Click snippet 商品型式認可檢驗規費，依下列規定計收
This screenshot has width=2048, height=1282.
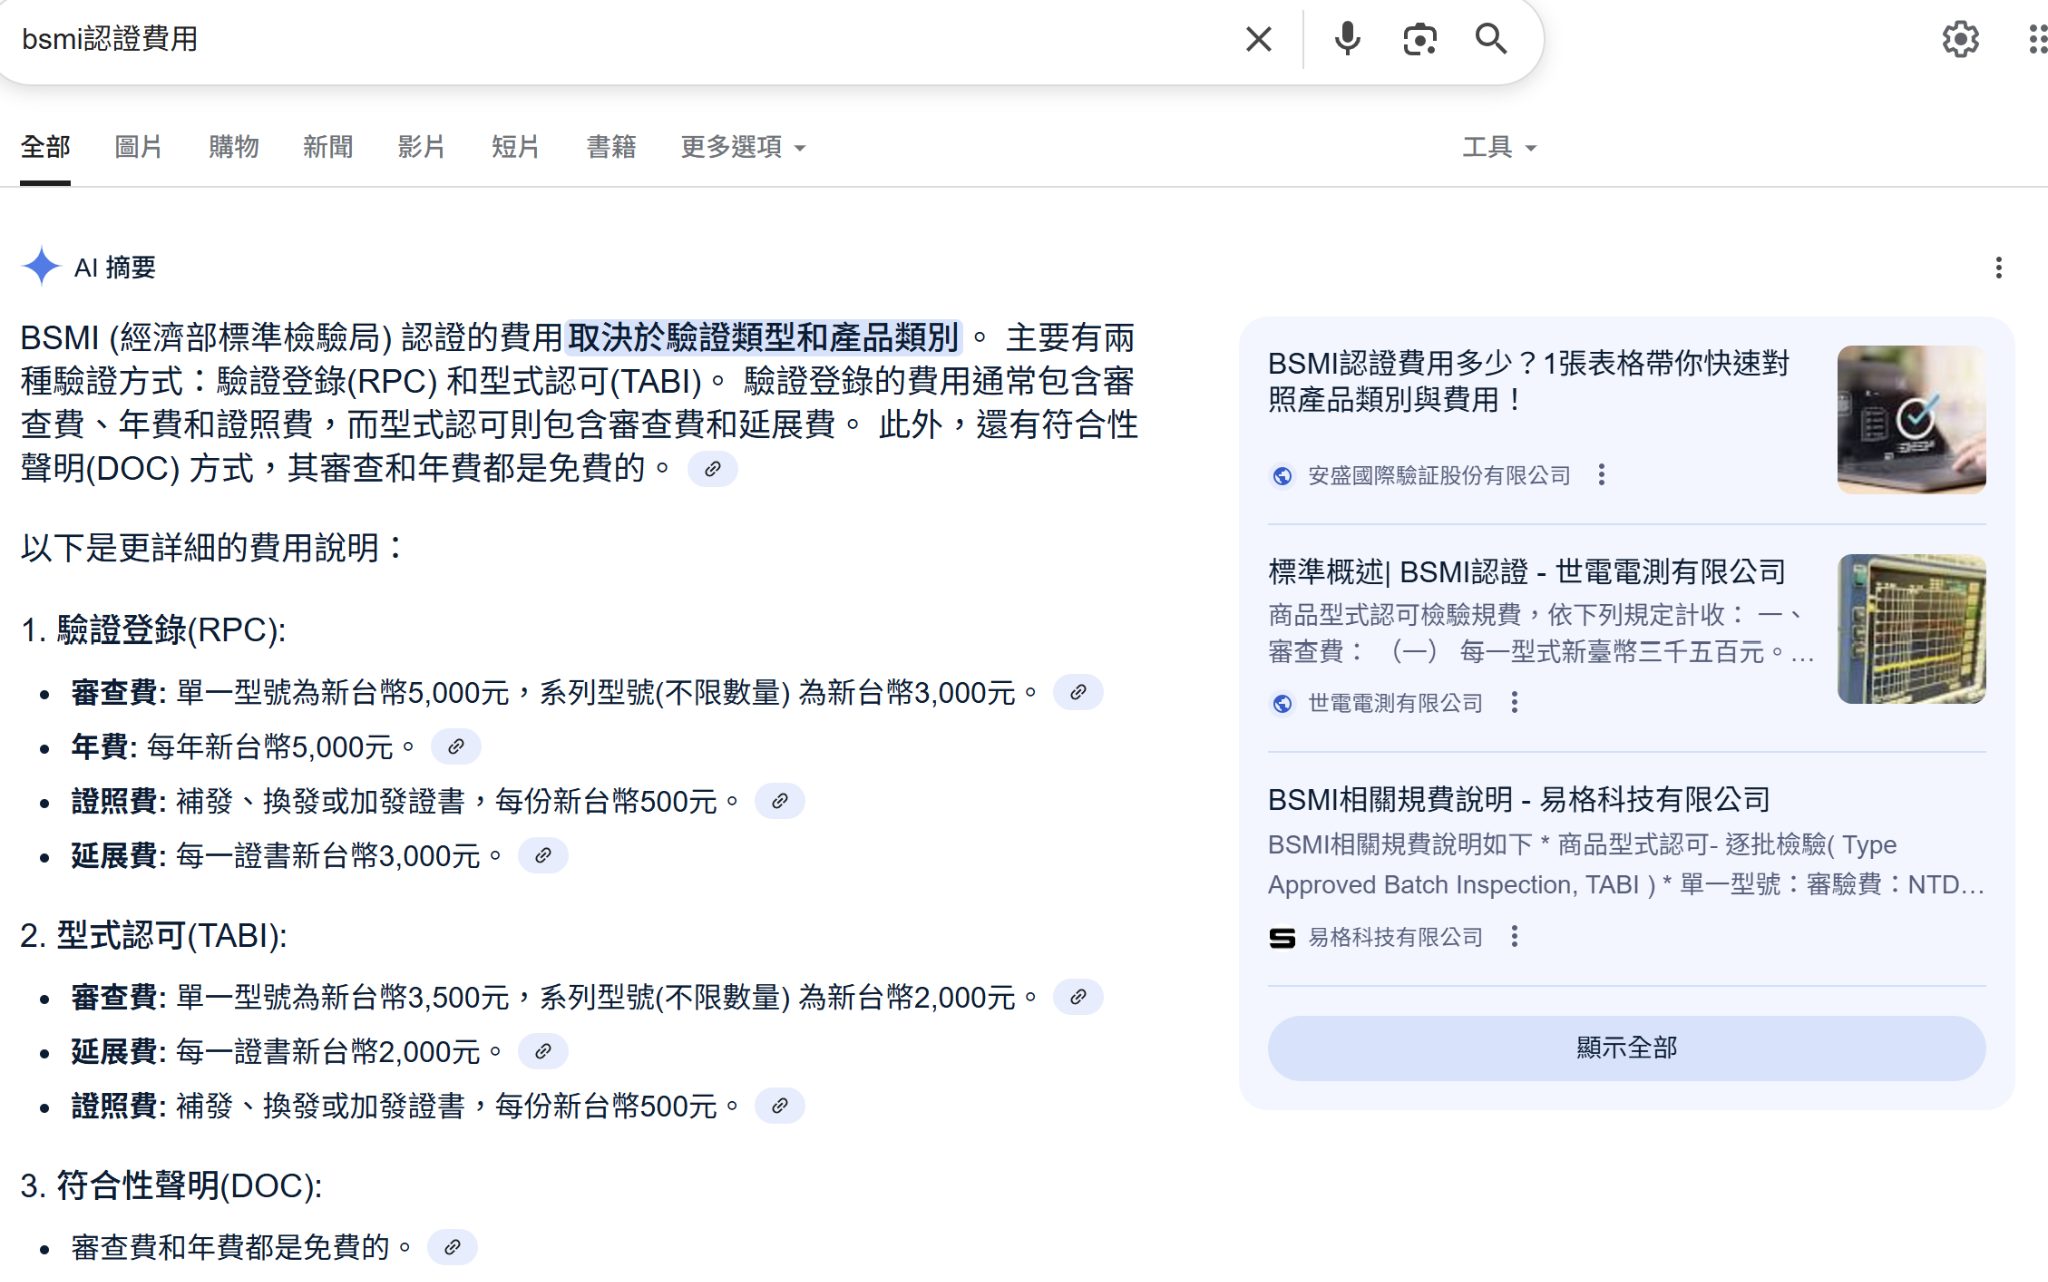pyautogui.click(x=1540, y=633)
